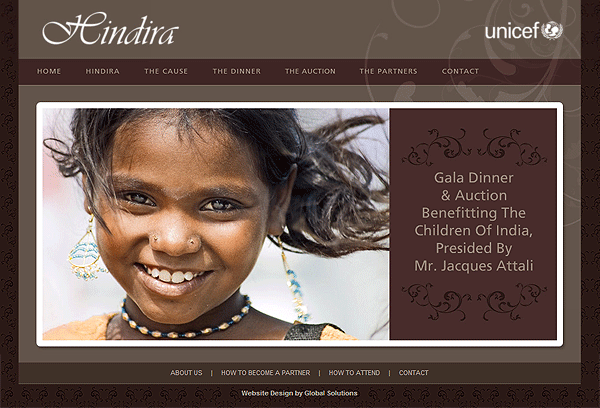This screenshot has height=408, width=600.
Task: Click the UNICEF globe emblem
Action: pos(552,31)
